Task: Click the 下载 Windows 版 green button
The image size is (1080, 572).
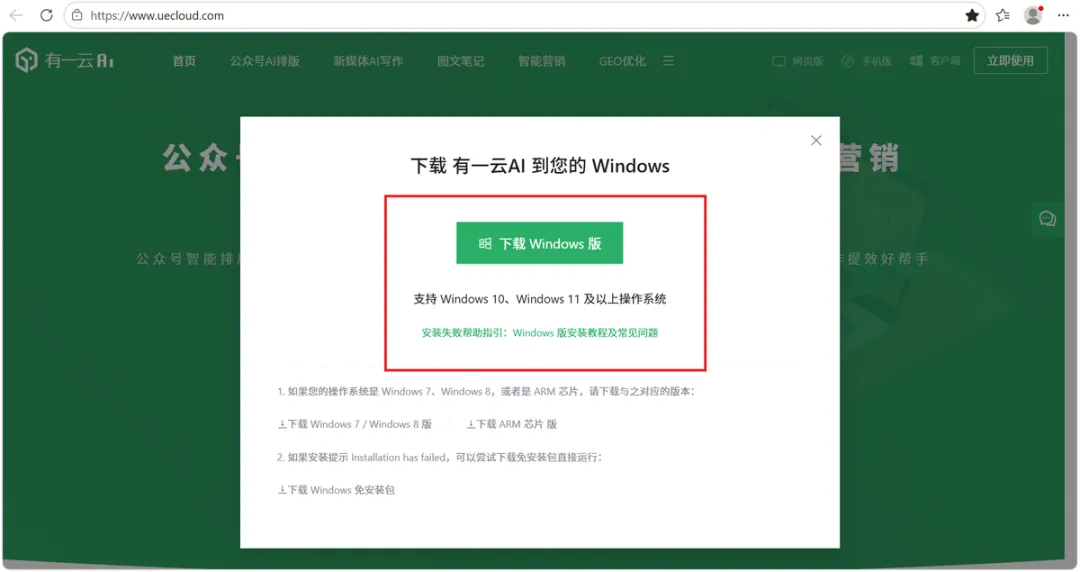Action: click(x=539, y=243)
